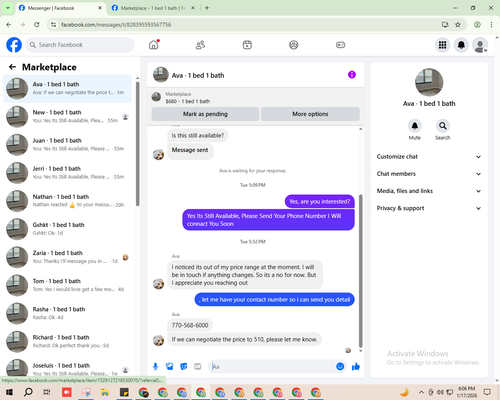Bookmark this page star icon
The width and height of the screenshot is (500, 400).
coord(458,24)
